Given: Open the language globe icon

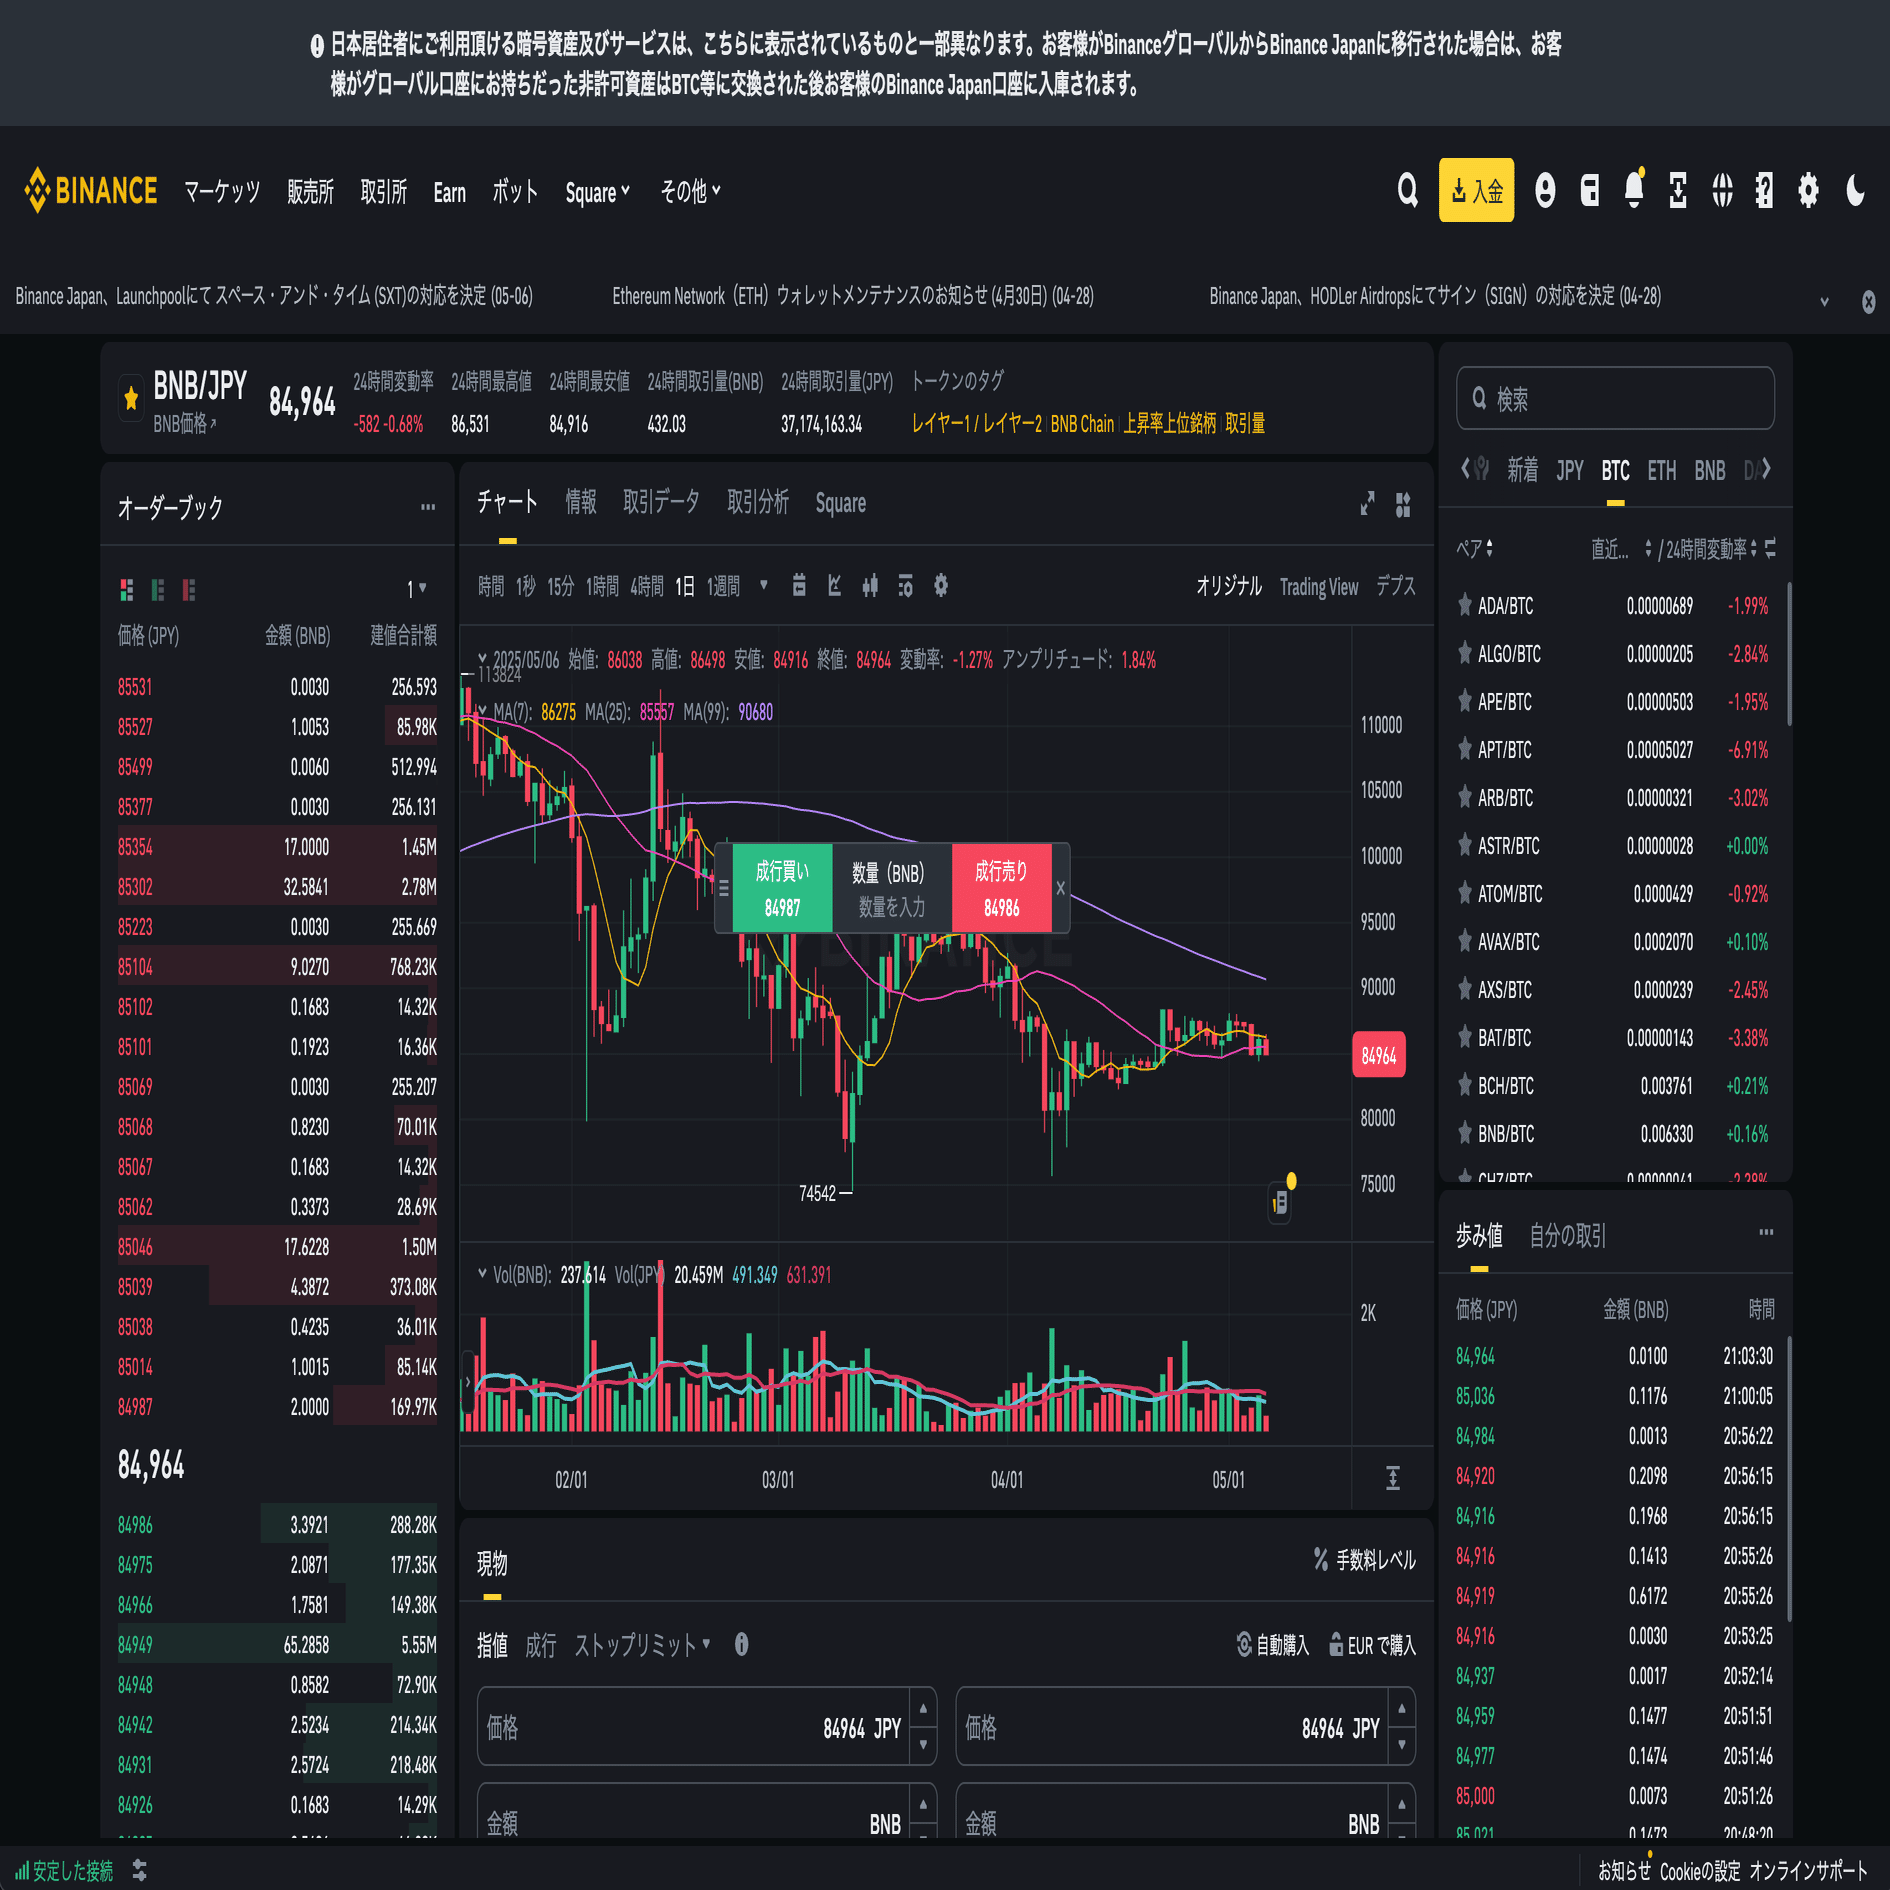Looking at the screenshot, I should (x=1722, y=190).
